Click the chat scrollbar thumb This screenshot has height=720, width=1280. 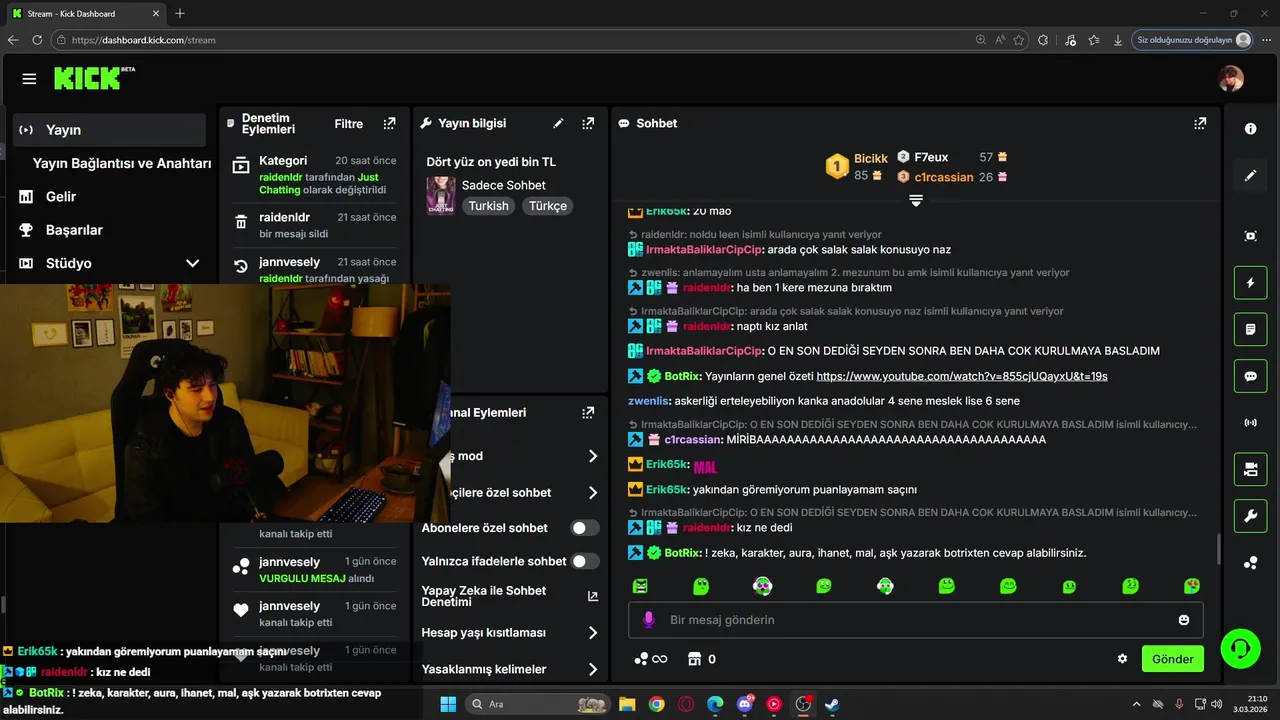[x=1218, y=549]
